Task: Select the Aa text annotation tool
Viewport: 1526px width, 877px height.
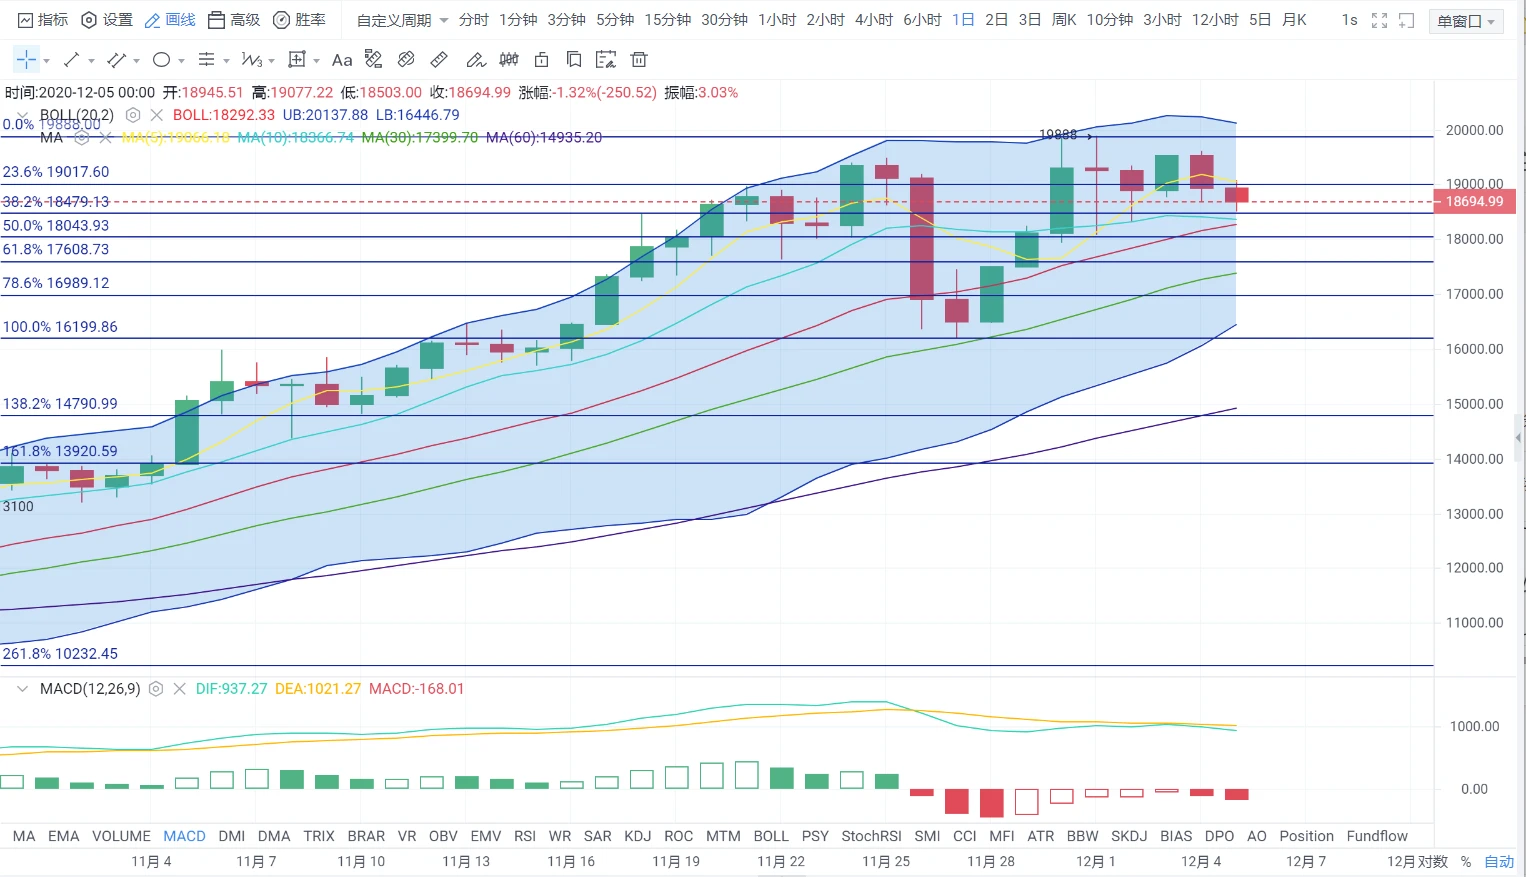Action: pyautogui.click(x=342, y=60)
